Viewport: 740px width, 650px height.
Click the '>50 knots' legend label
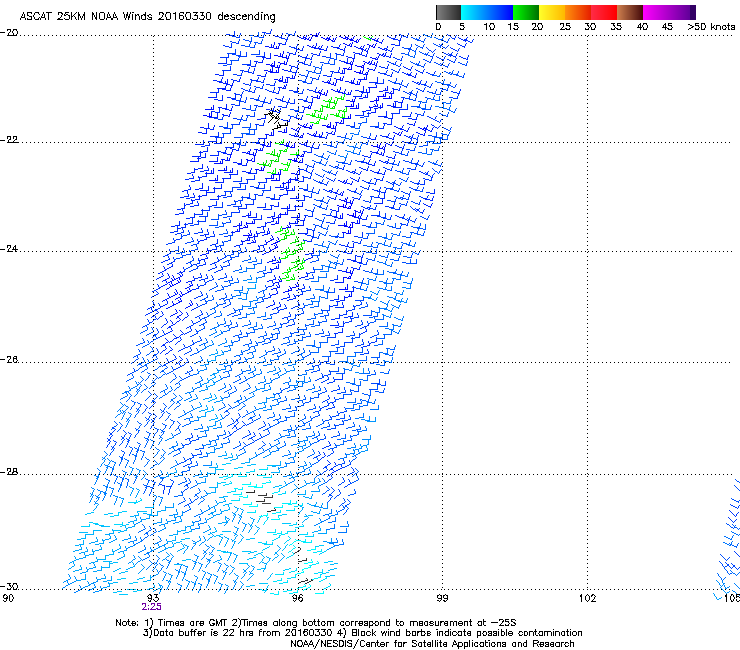coord(711,27)
